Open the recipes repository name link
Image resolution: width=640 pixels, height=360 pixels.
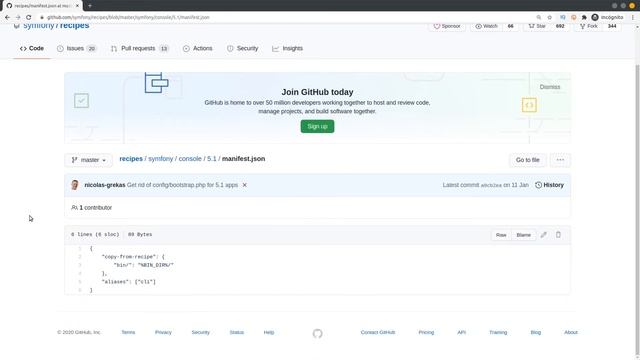(74, 25)
